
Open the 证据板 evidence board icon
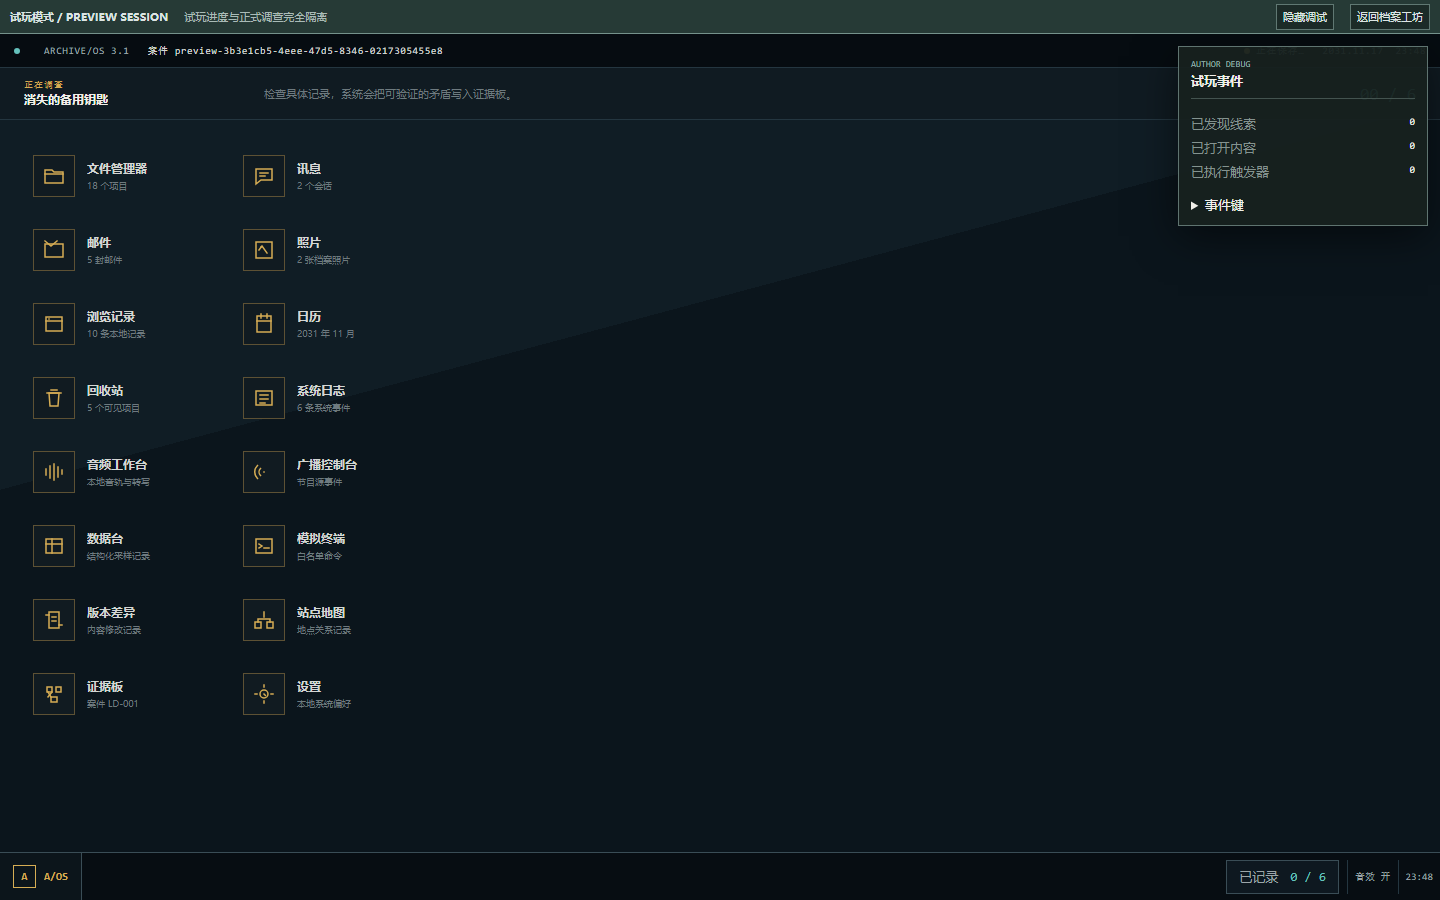point(54,694)
